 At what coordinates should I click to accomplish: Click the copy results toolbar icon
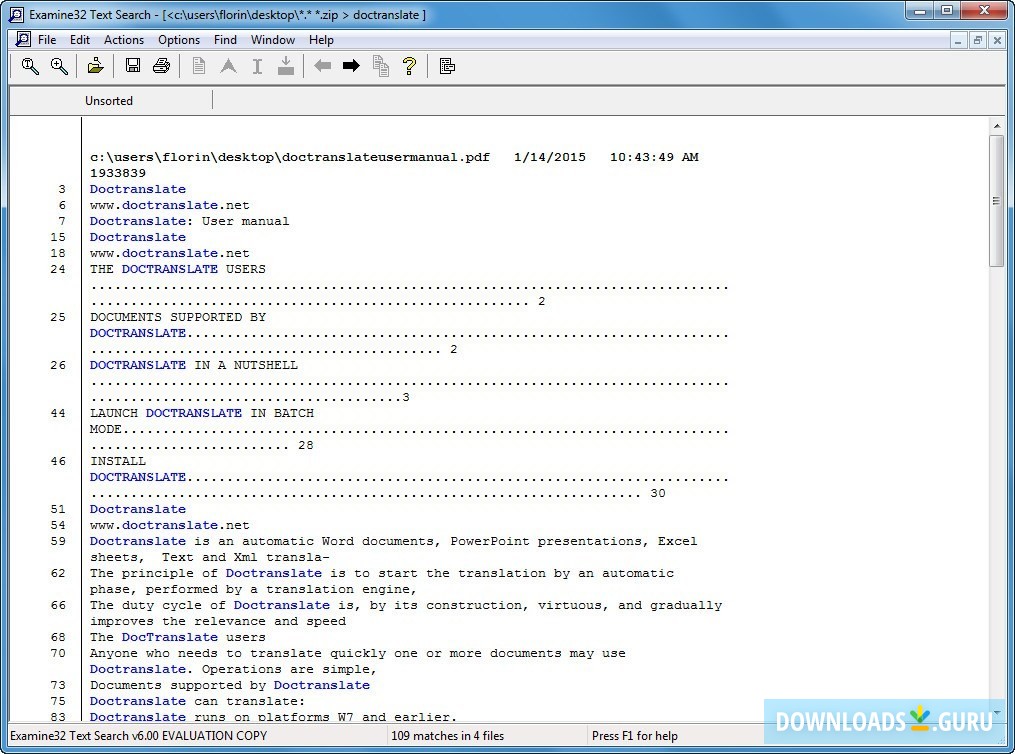[x=380, y=66]
